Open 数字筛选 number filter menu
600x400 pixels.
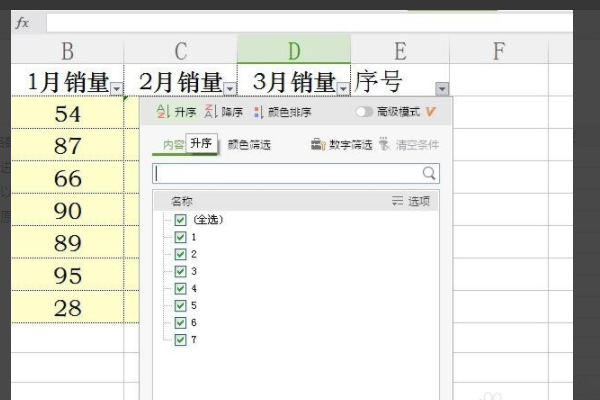point(341,145)
